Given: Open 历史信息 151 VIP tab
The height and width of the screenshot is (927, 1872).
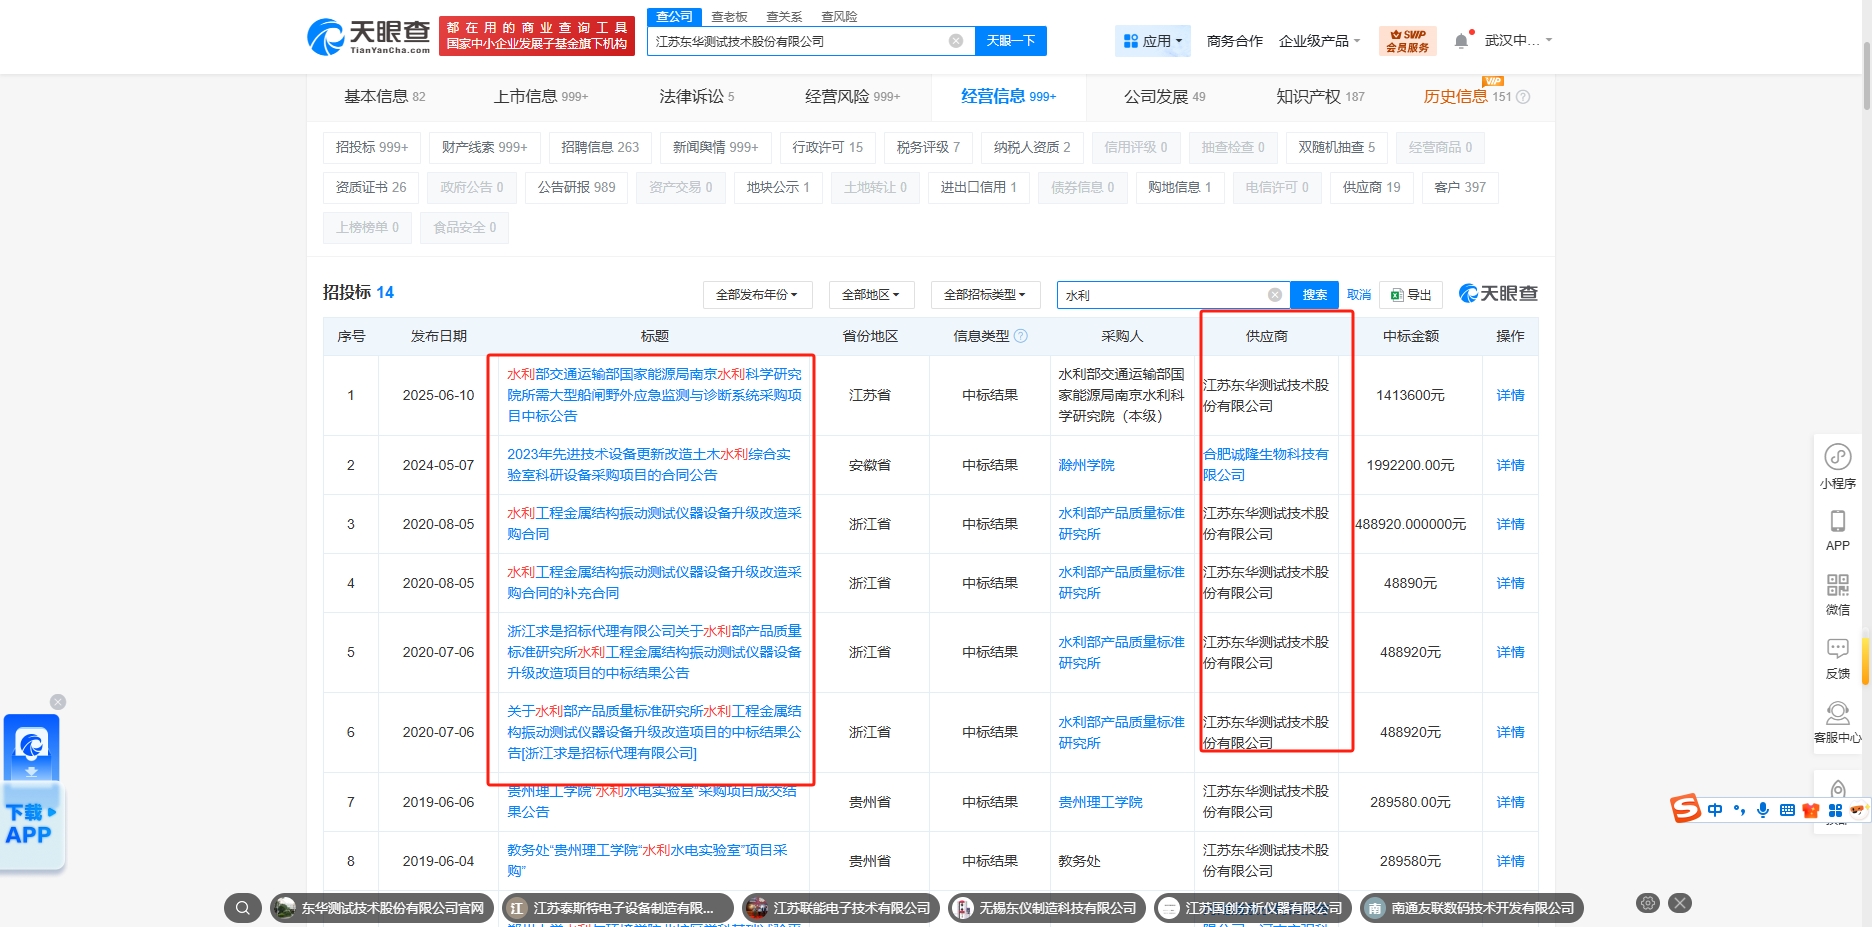Looking at the screenshot, I should [x=1467, y=97].
